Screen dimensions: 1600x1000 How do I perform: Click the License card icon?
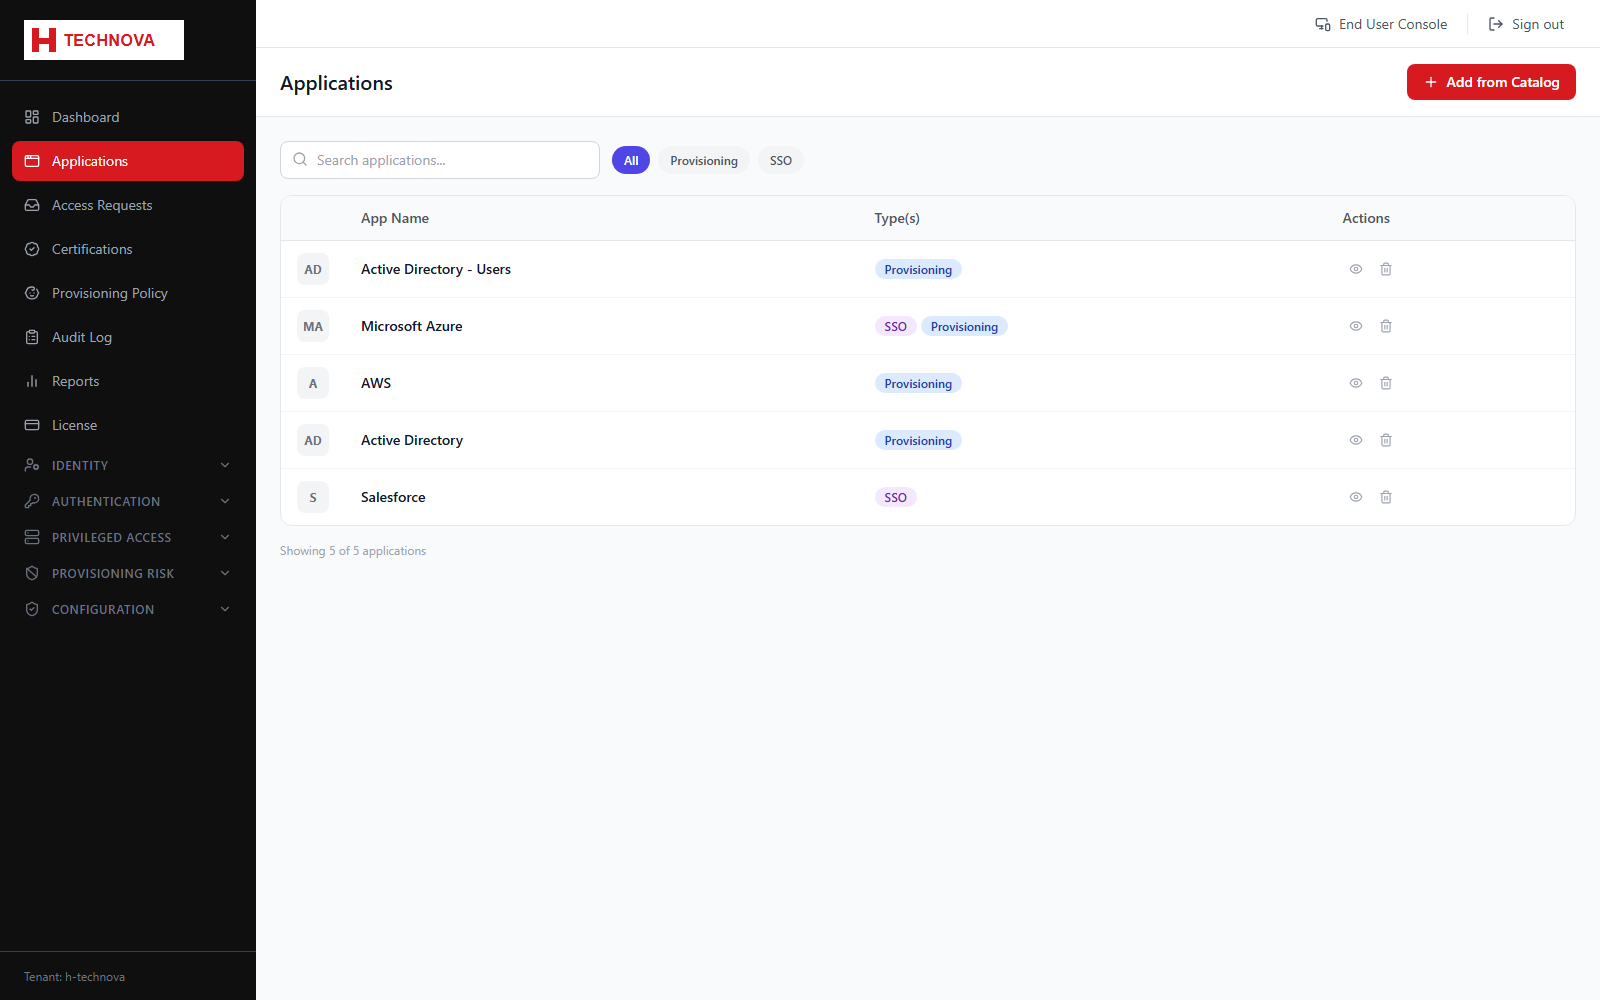click(32, 425)
